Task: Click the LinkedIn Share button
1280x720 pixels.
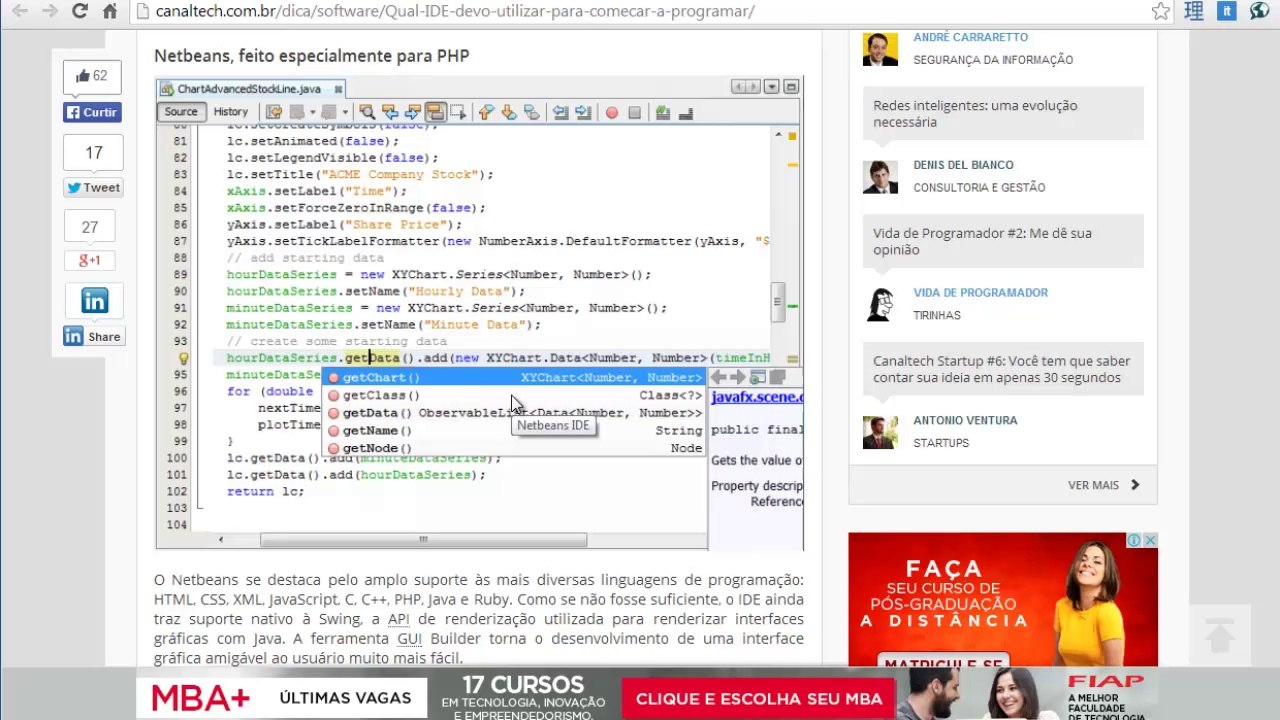Action: point(92,336)
